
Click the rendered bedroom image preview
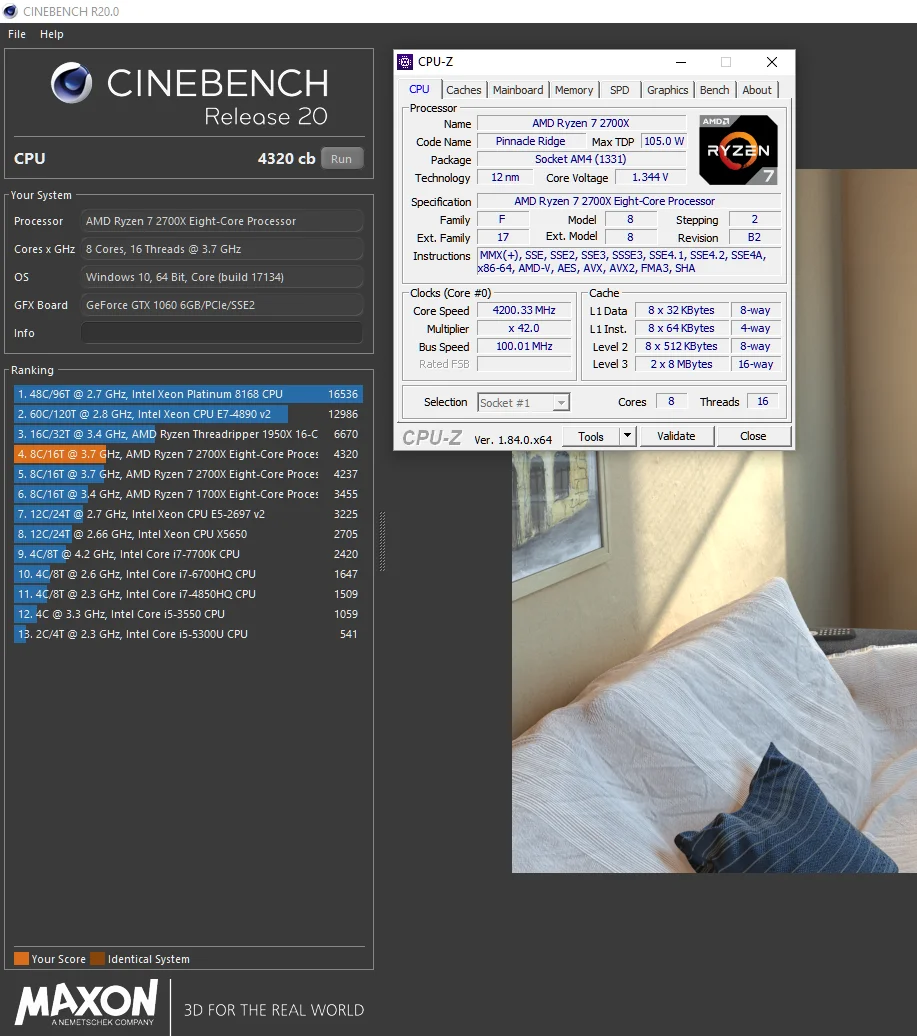click(x=714, y=661)
